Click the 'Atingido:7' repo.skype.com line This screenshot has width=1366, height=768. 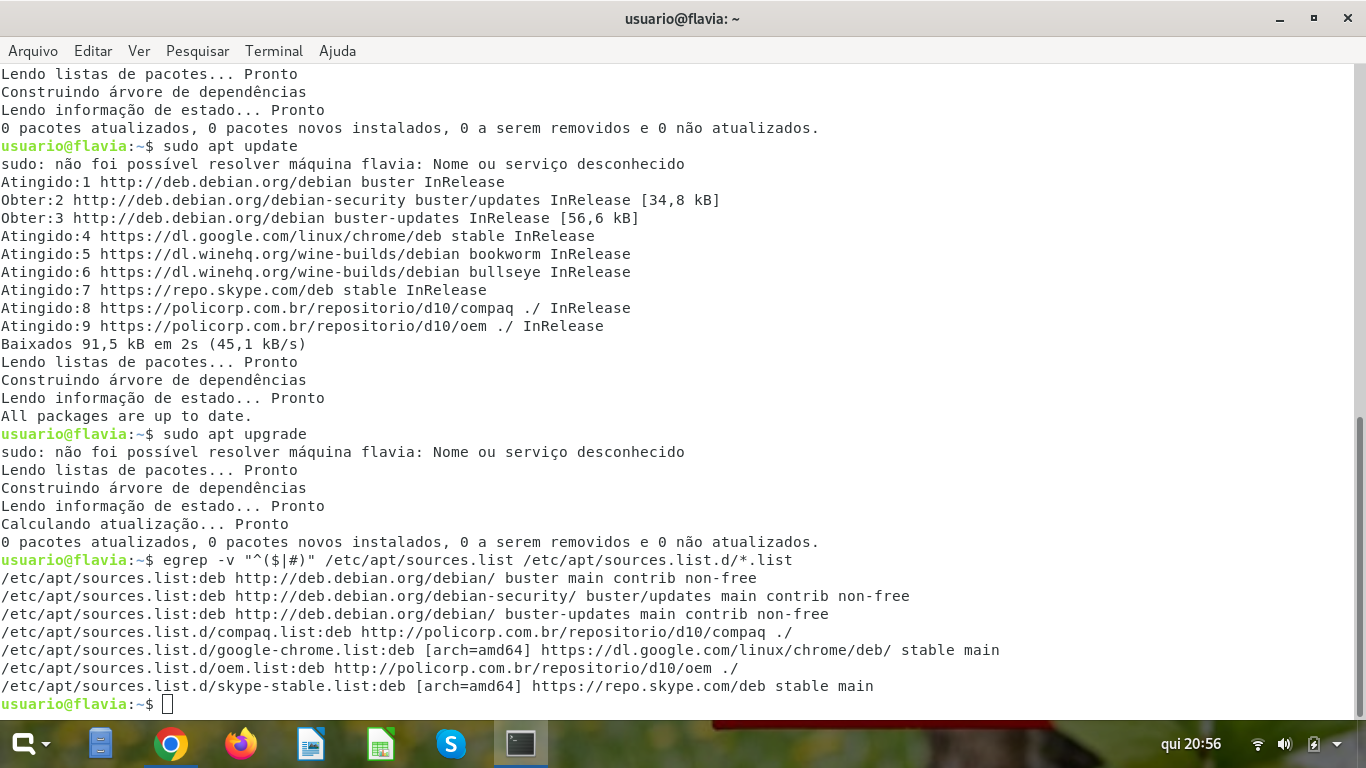pos(244,290)
